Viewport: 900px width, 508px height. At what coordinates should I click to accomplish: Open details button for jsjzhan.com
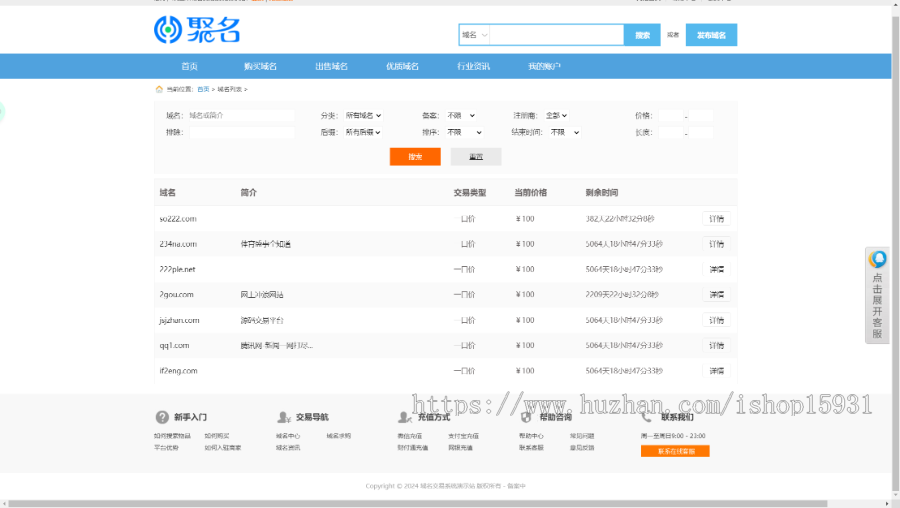click(716, 320)
